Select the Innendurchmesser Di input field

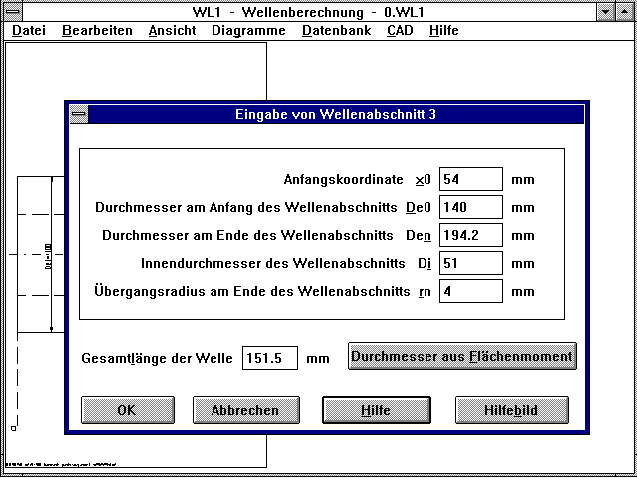click(470, 264)
